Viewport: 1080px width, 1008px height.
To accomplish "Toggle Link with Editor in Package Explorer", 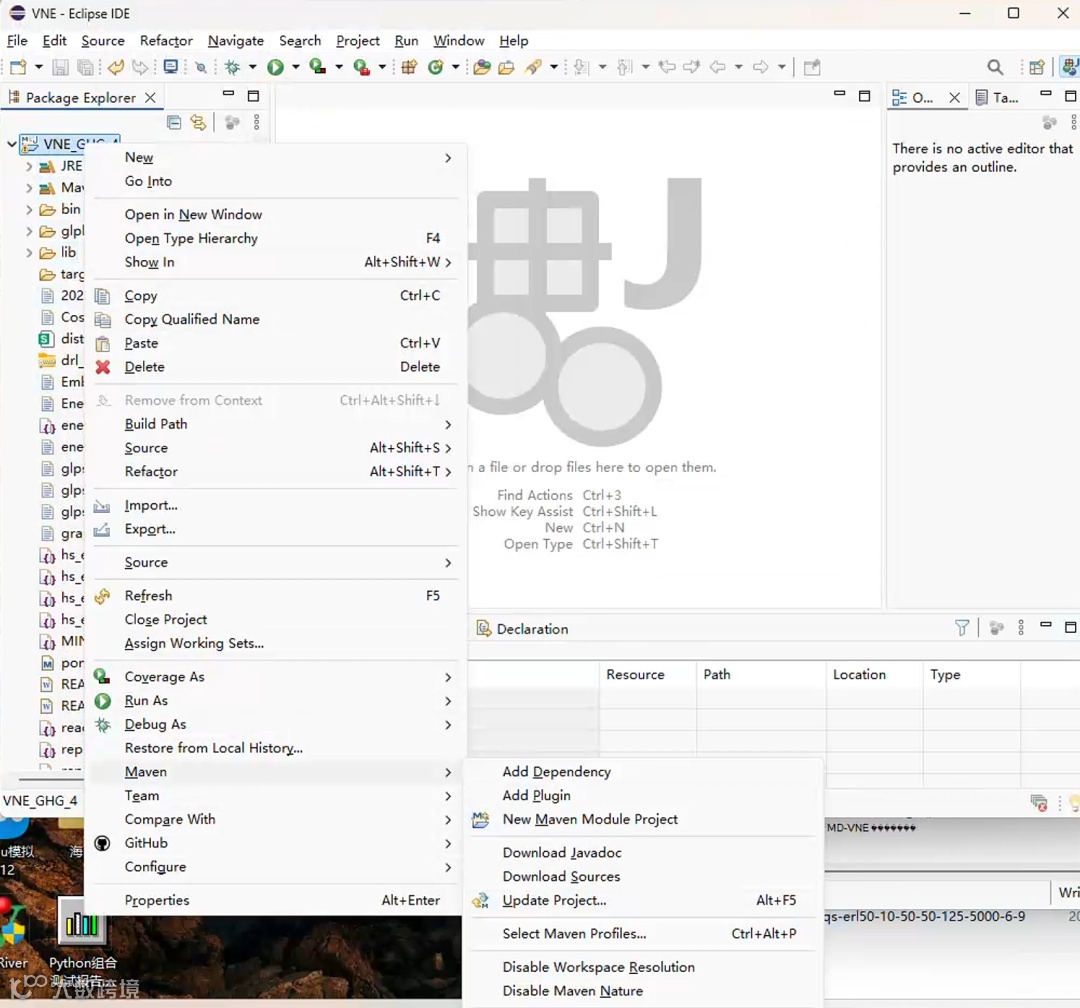I will [198, 123].
